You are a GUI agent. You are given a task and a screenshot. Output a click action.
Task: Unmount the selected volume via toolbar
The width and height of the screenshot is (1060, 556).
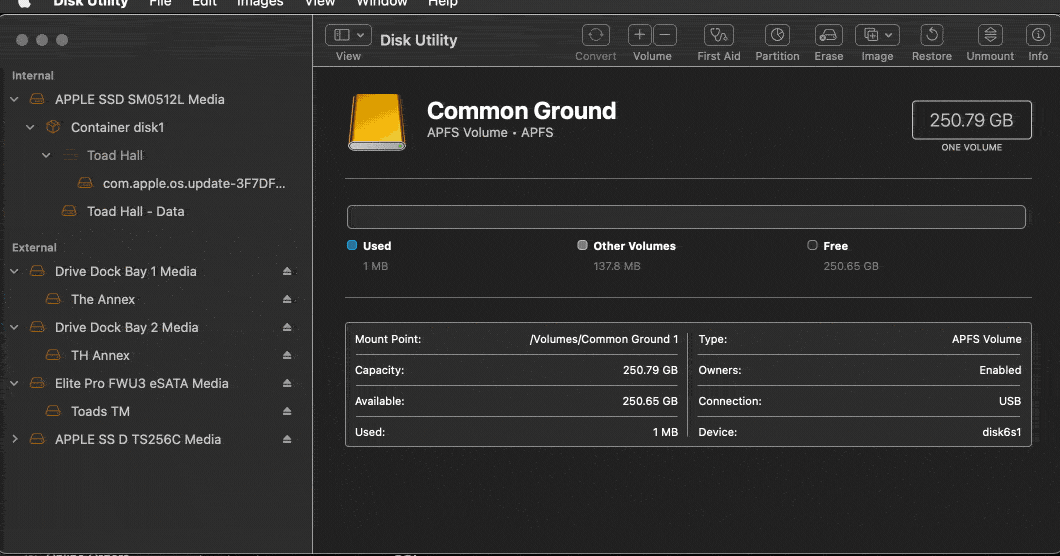pyautogui.click(x=989, y=35)
